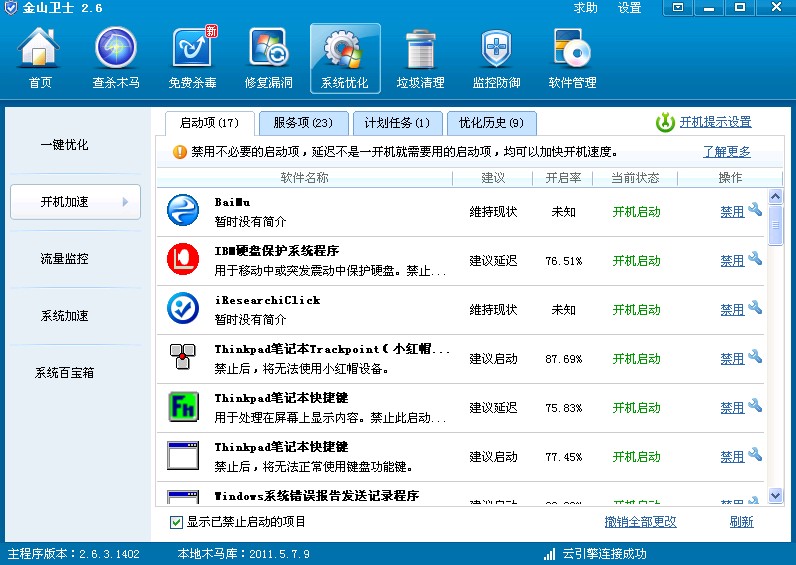Click wrench icon in BaiMu row
The height and width of the screenshot is (565, 796).
coord(755,209)
